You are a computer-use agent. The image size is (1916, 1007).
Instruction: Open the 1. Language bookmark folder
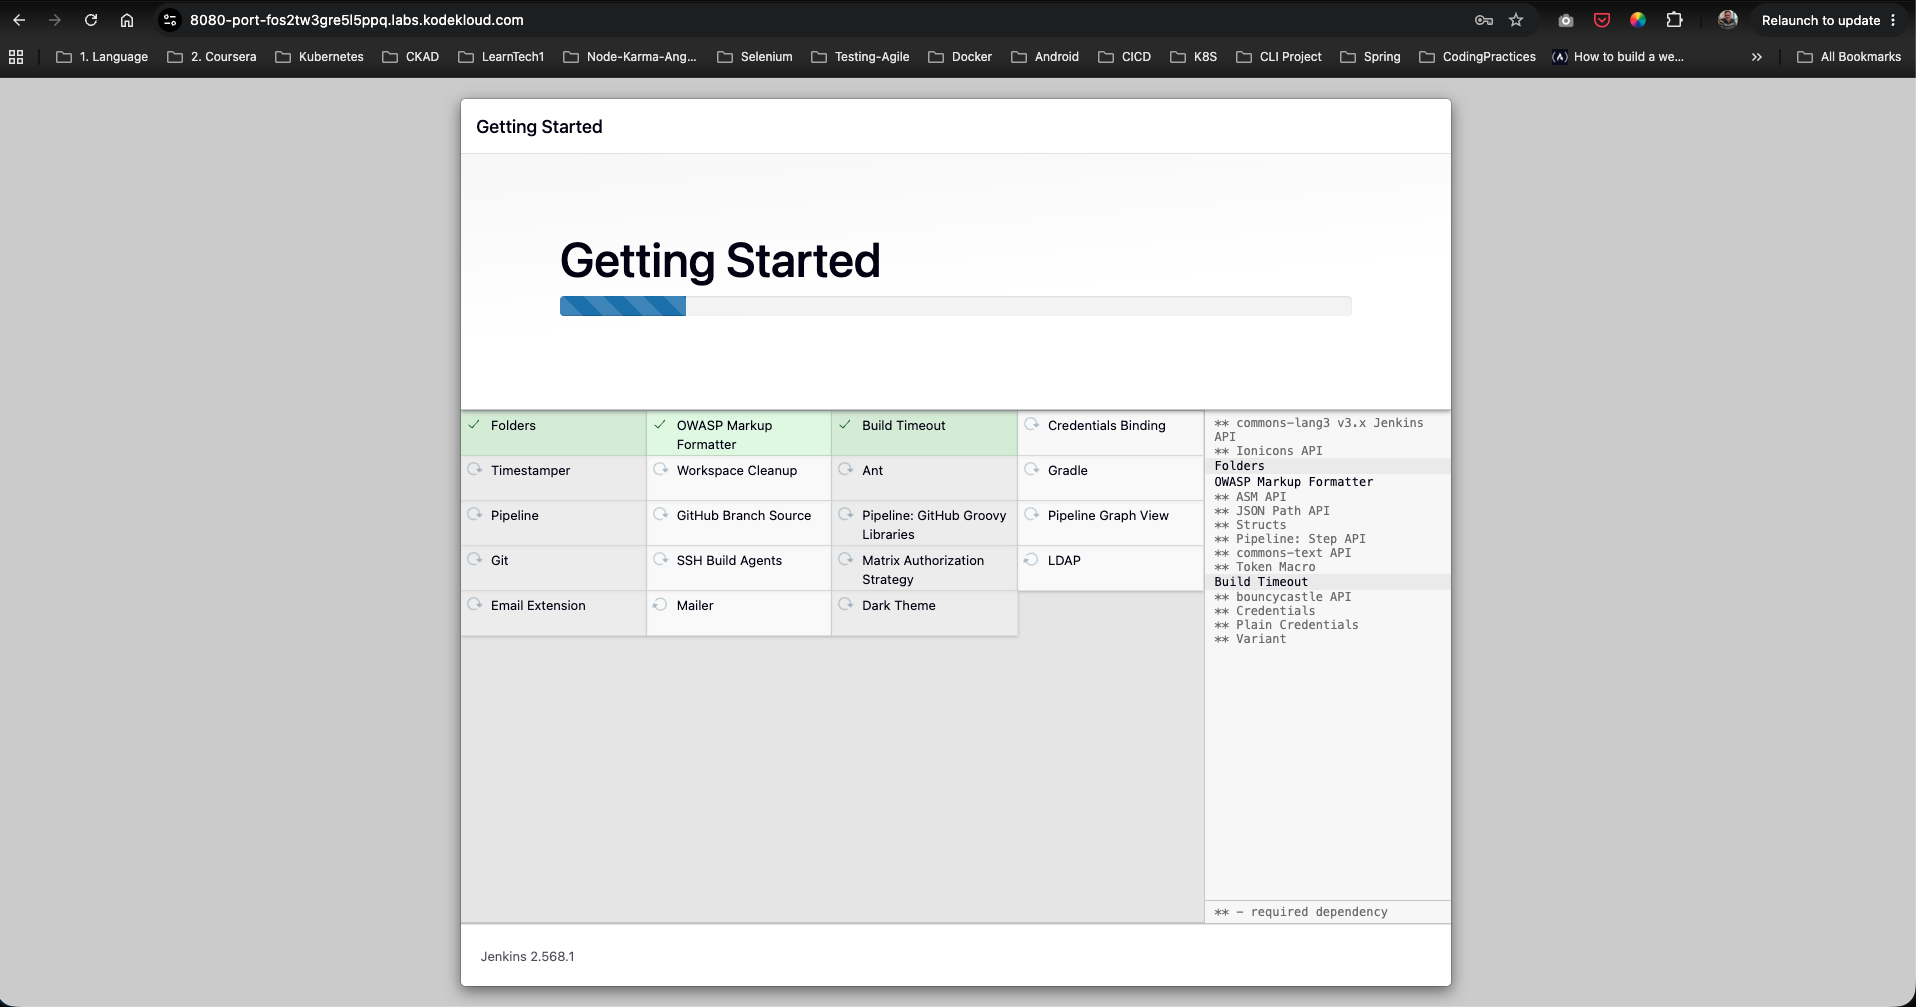pos(102,57)
